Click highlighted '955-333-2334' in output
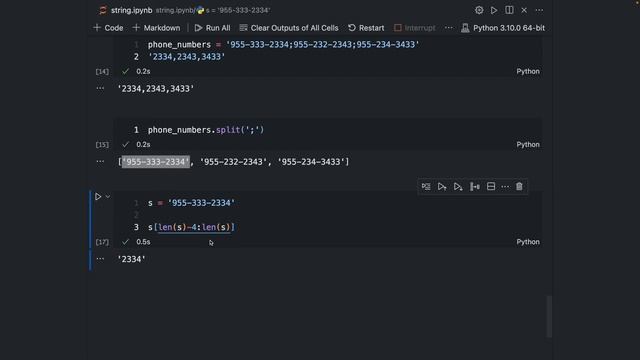The image size is (640, 360). coord(156,162)
